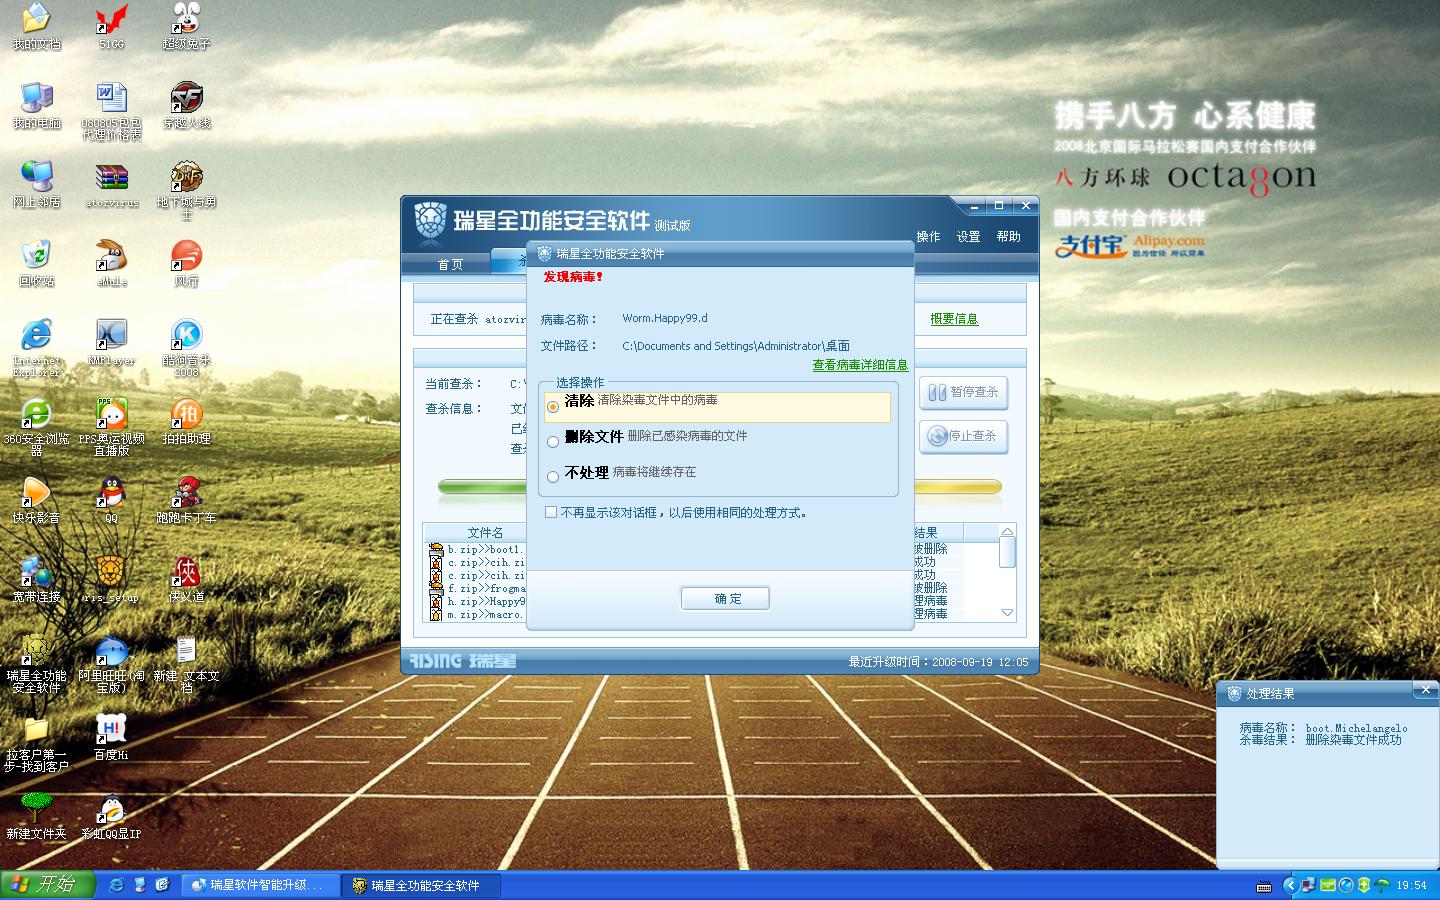This screenshot has width=1440, height=900.
Task: Click the Rising lion shield logo
Action: pos(430,222)
